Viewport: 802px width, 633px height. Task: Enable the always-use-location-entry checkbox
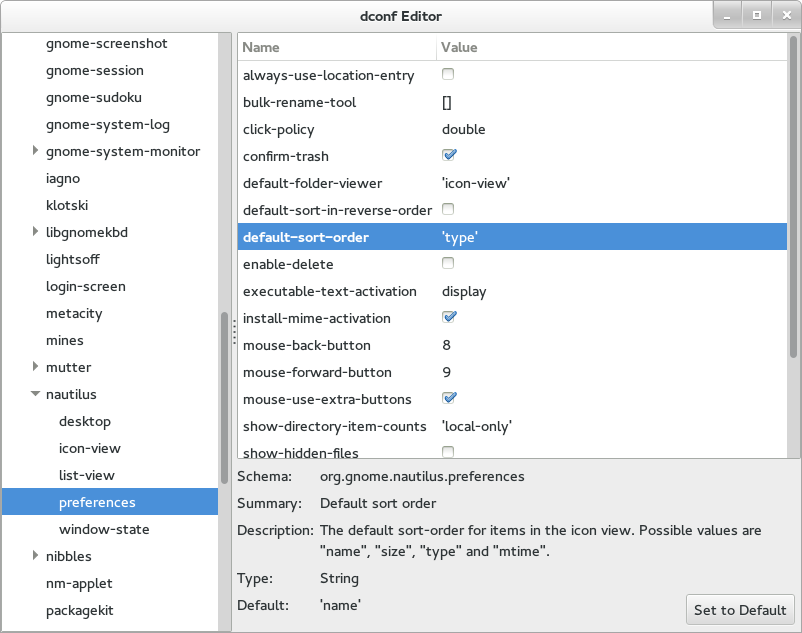click(x=448, y=75)
